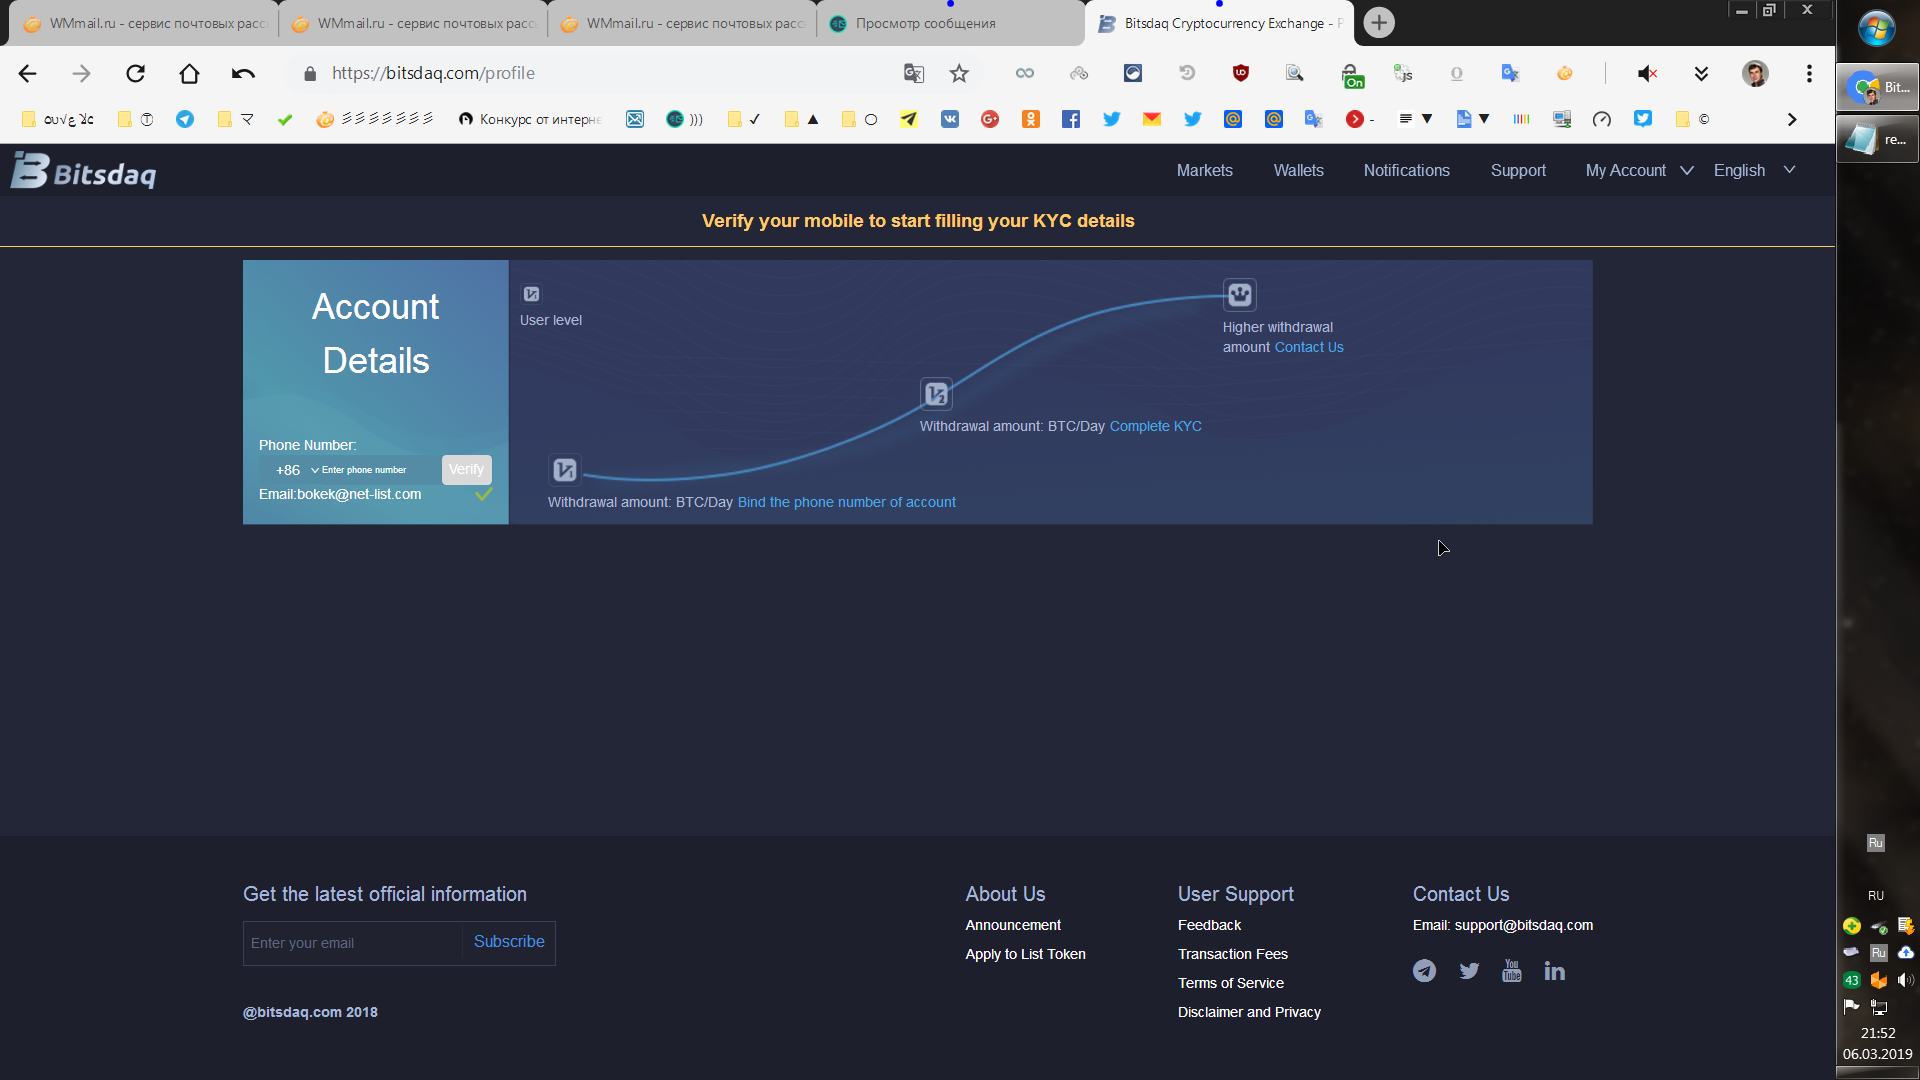Click the level 1 withdrawal icon
This screenshot has width=1920, height=1080.
click(564, 469)
